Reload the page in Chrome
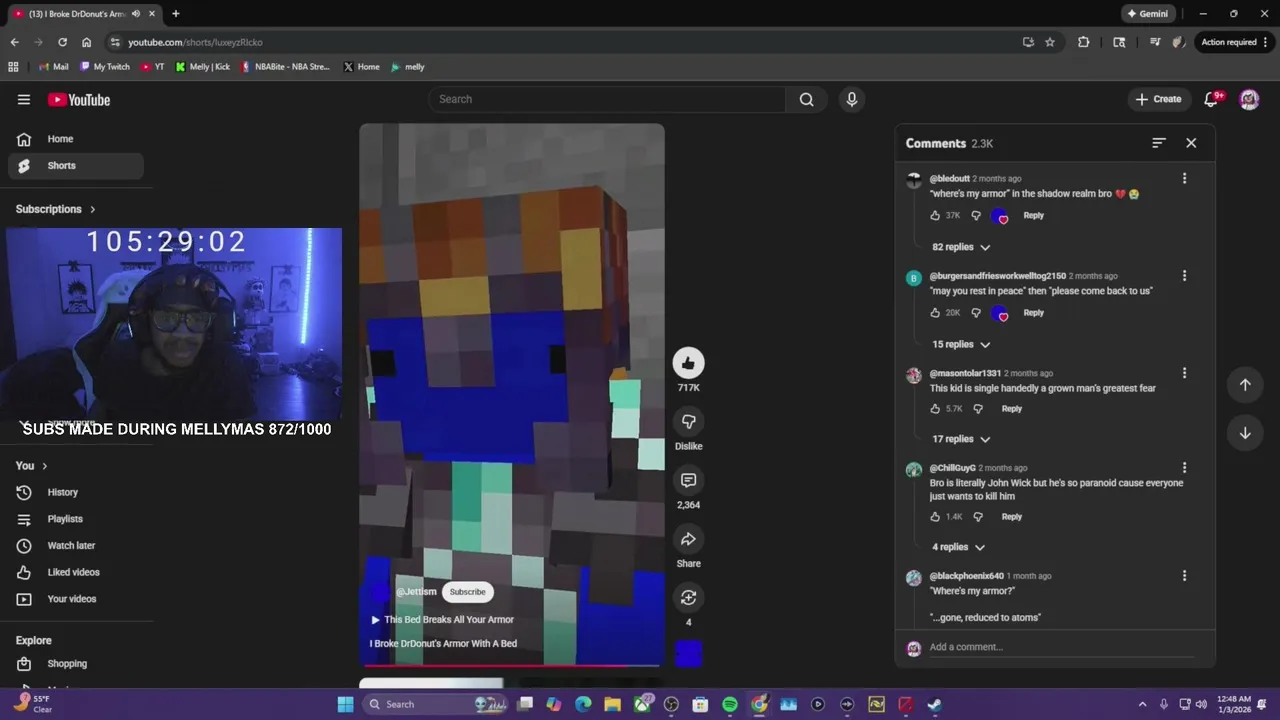This screenshot has width=1280, height=720. [x=62, y=42]
